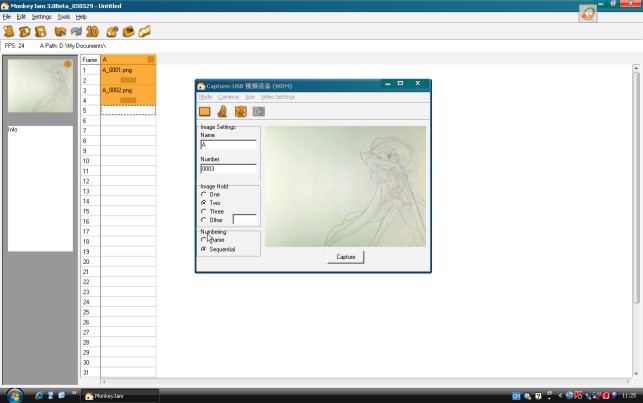Viewport: 643px width, 403px height.
Task: Open the Tools menu
Action: click(64, 17)
